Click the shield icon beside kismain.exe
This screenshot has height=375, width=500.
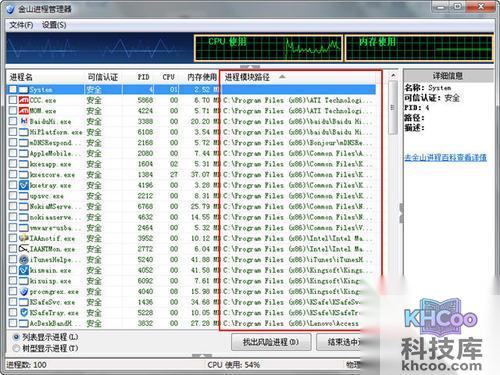(x=24, y=270)
